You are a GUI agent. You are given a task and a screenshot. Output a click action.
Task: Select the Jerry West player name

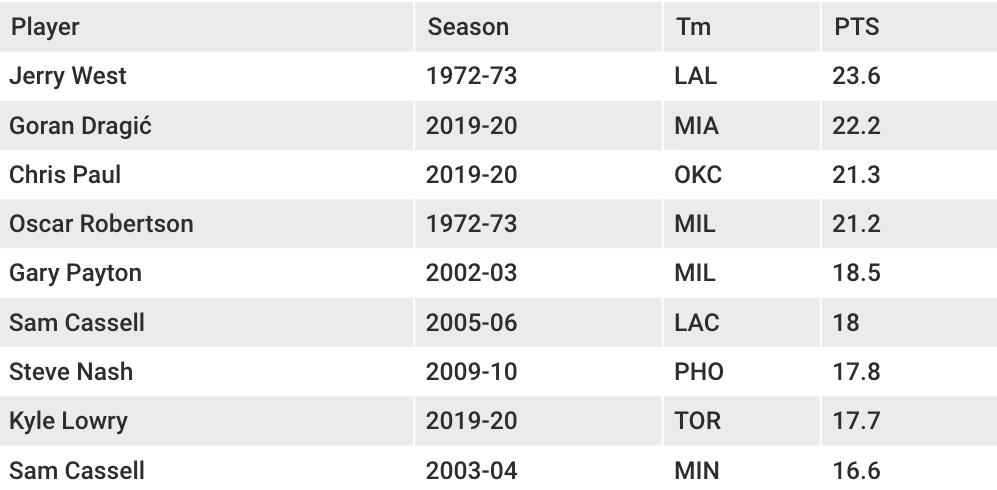(x=68, y=76)
